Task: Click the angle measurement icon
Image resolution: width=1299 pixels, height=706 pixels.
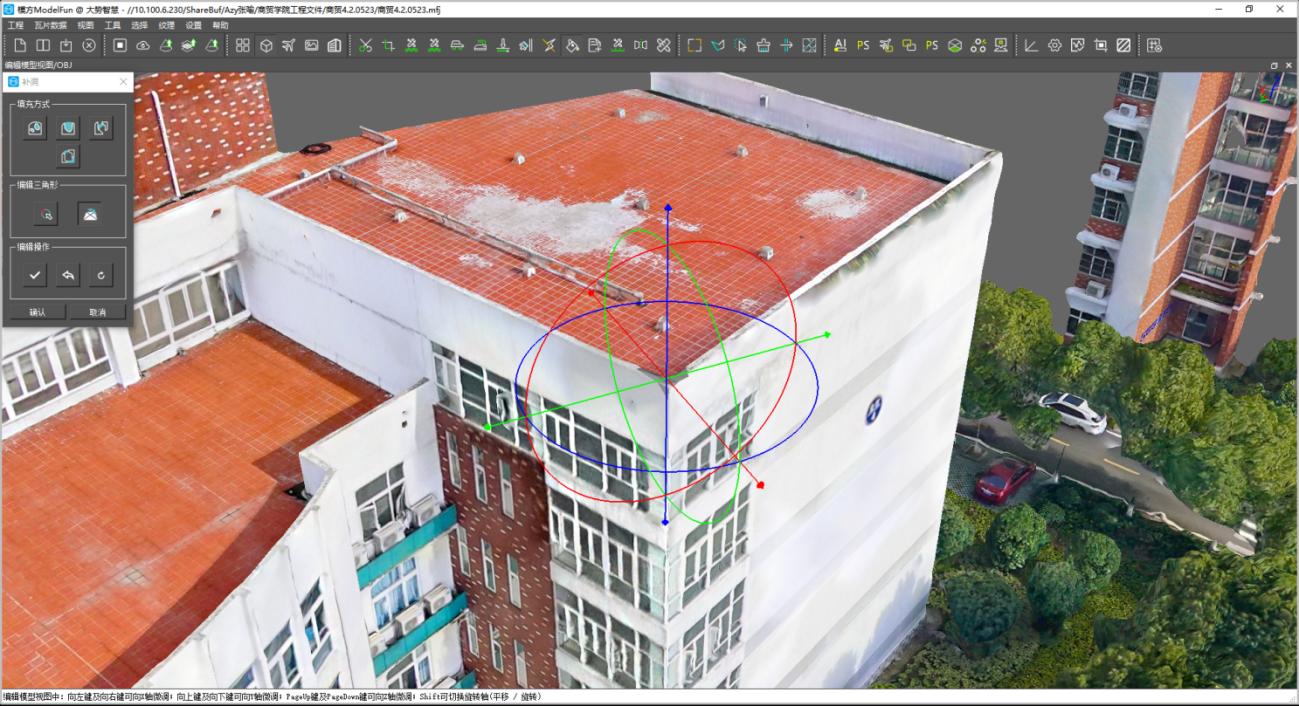Action: coord(1031,45)
